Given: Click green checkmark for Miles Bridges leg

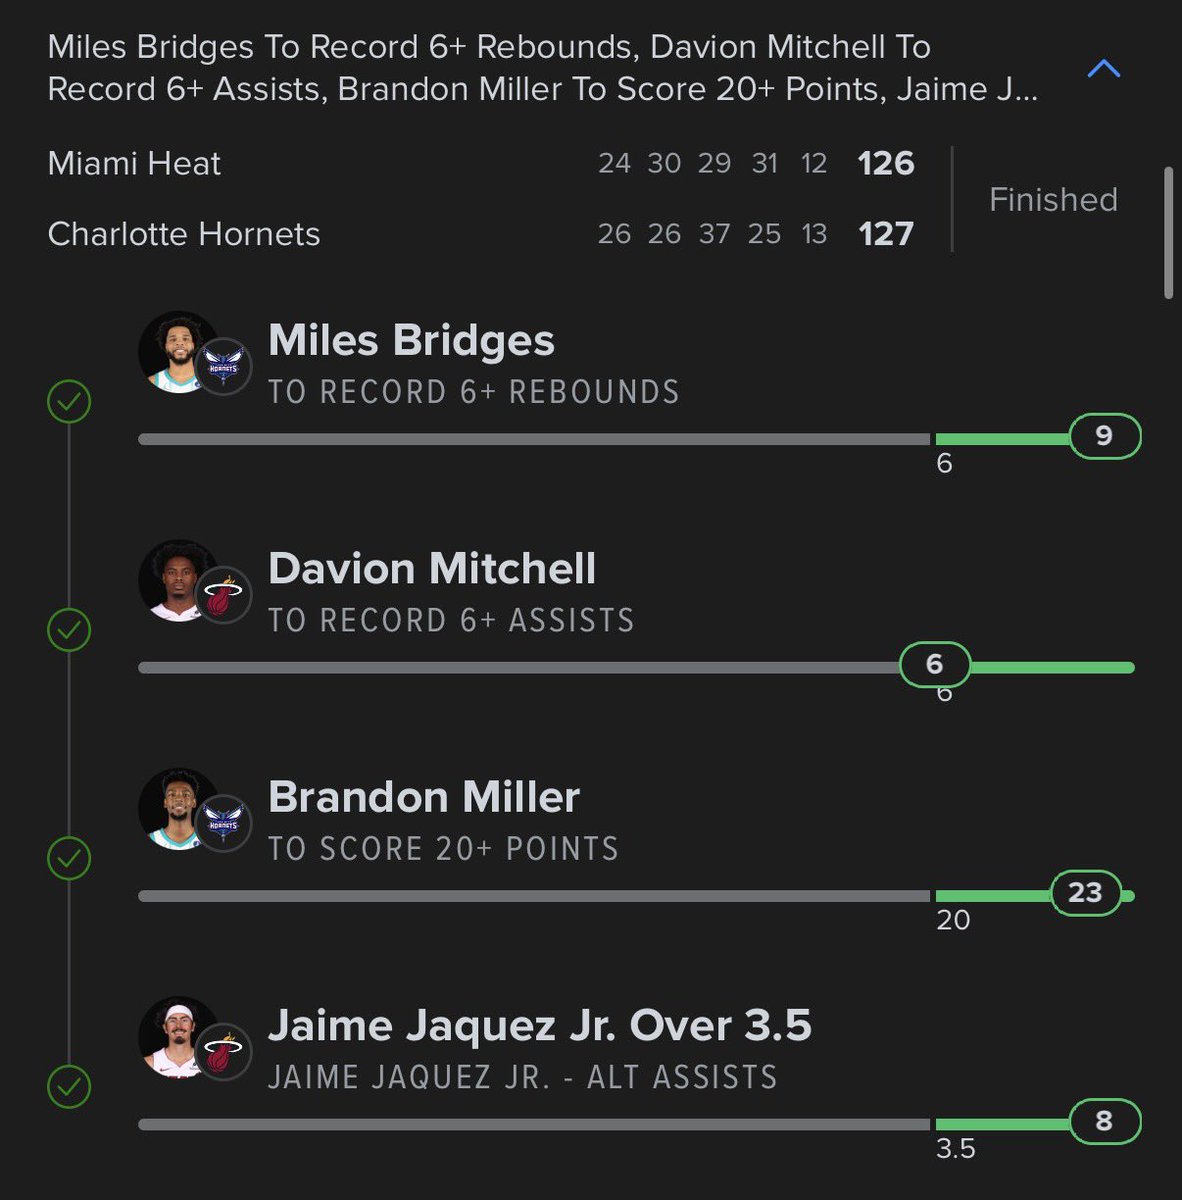Looking at the screenshot, I should (69, 402).
